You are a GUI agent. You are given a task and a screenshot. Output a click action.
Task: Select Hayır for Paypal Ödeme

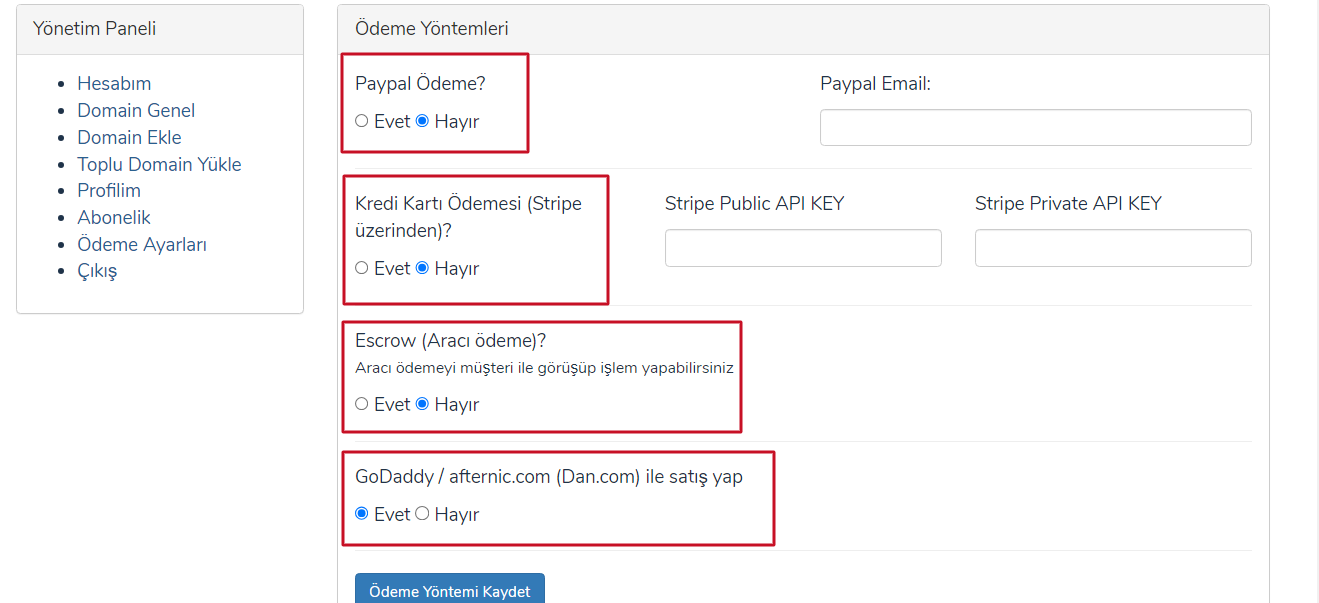(422, 121)
